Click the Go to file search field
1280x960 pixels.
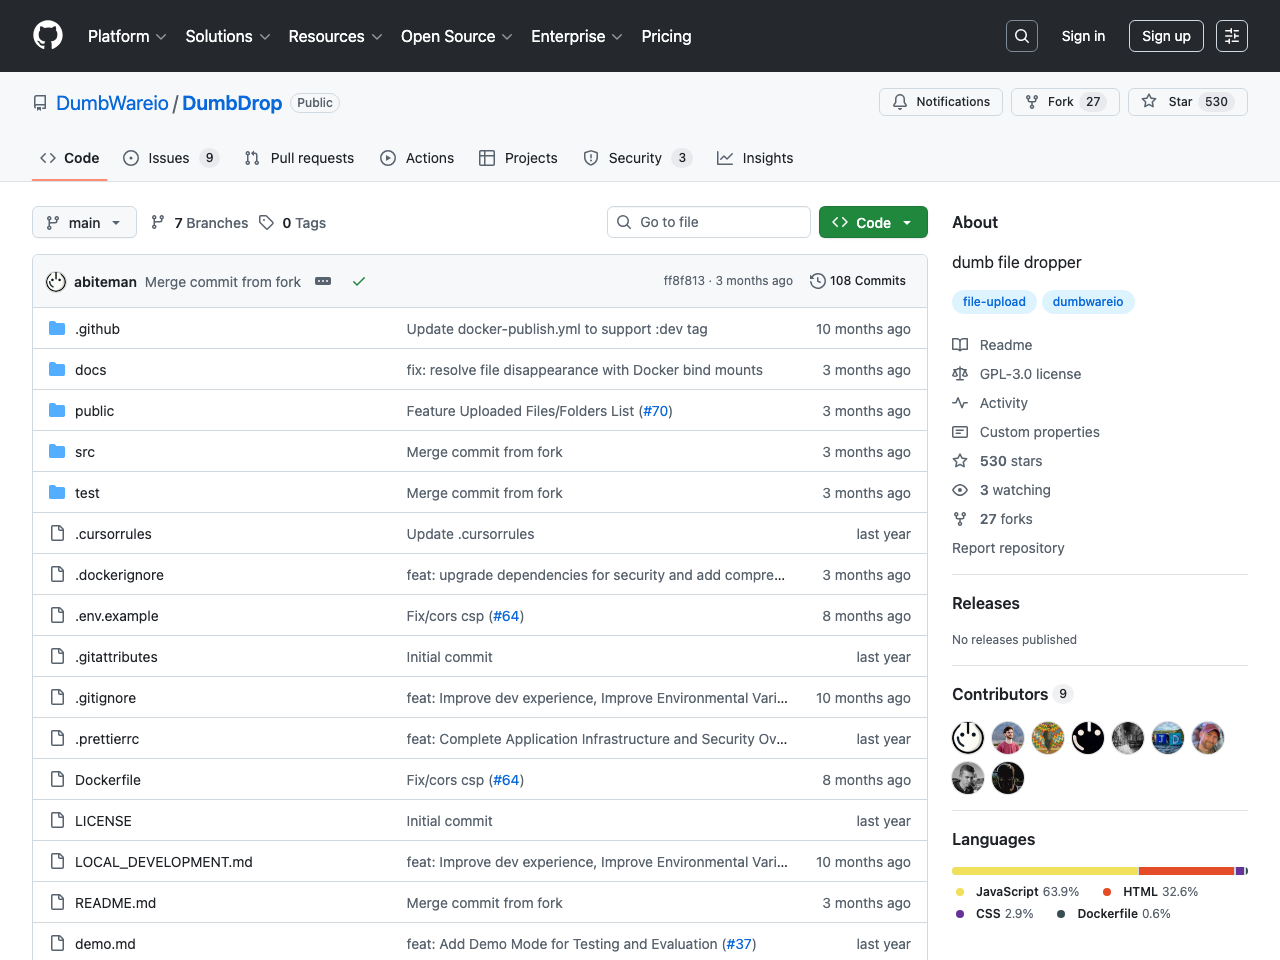click(708, 222)
